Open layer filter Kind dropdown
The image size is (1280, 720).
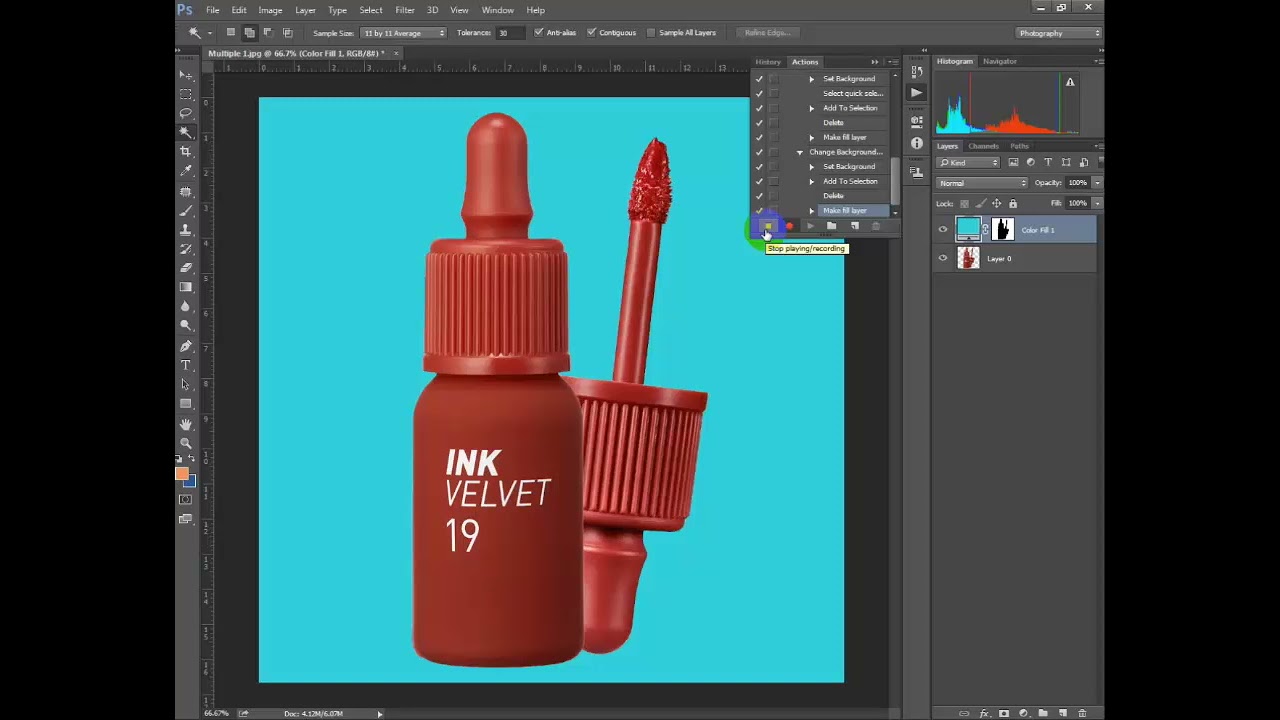[x=969, y=162]
